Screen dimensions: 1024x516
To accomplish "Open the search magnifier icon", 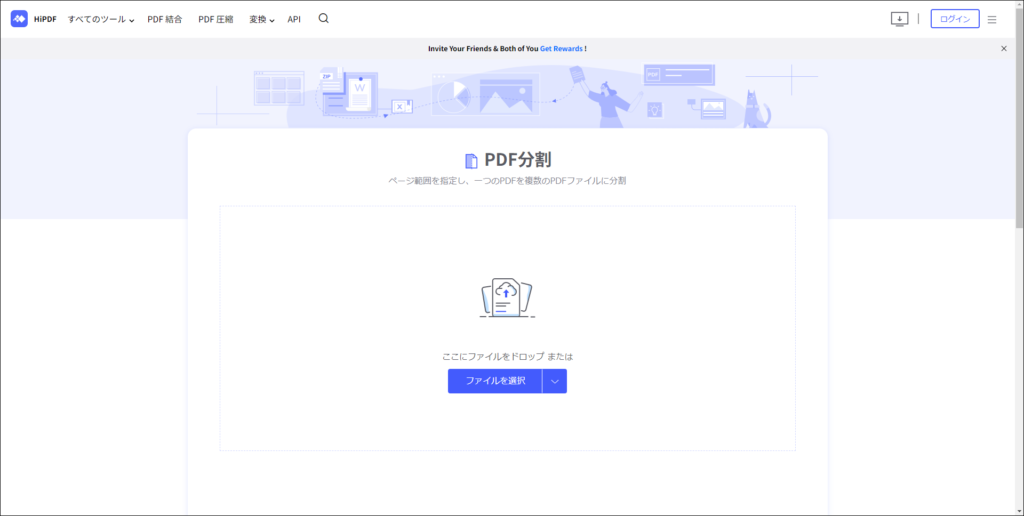I will [x=323, y=18].
